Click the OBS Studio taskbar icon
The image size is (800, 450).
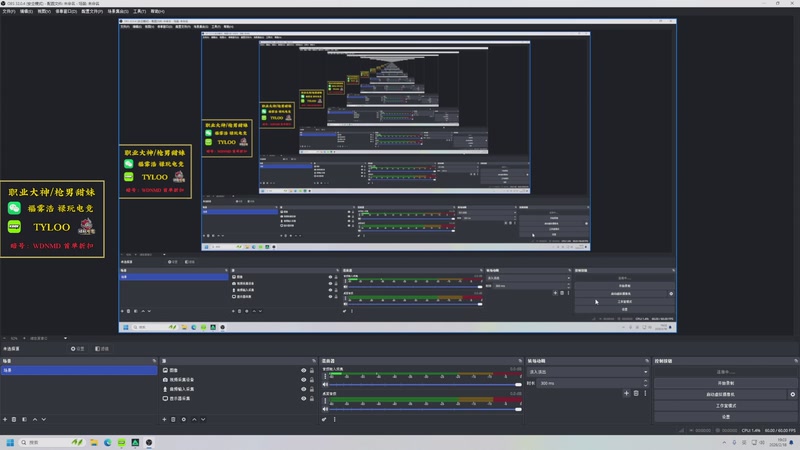pyautogui.click(x=149, y=442)
